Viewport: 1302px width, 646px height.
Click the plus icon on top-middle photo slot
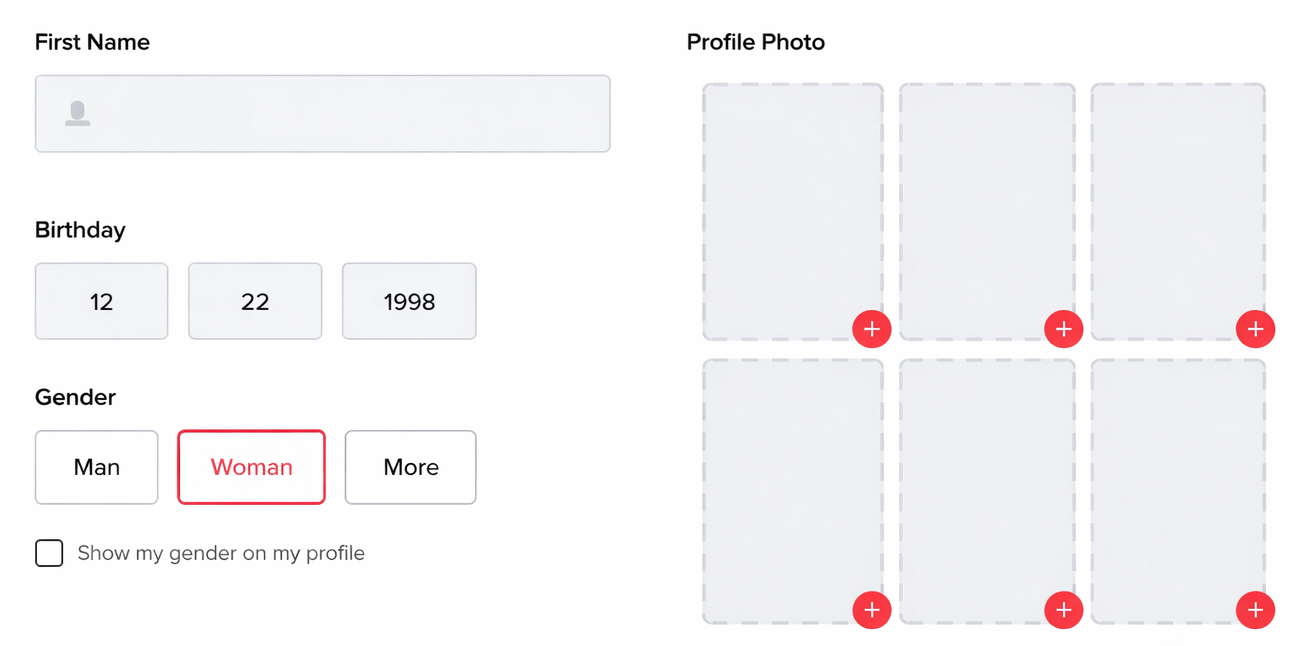pos(1063,329)
